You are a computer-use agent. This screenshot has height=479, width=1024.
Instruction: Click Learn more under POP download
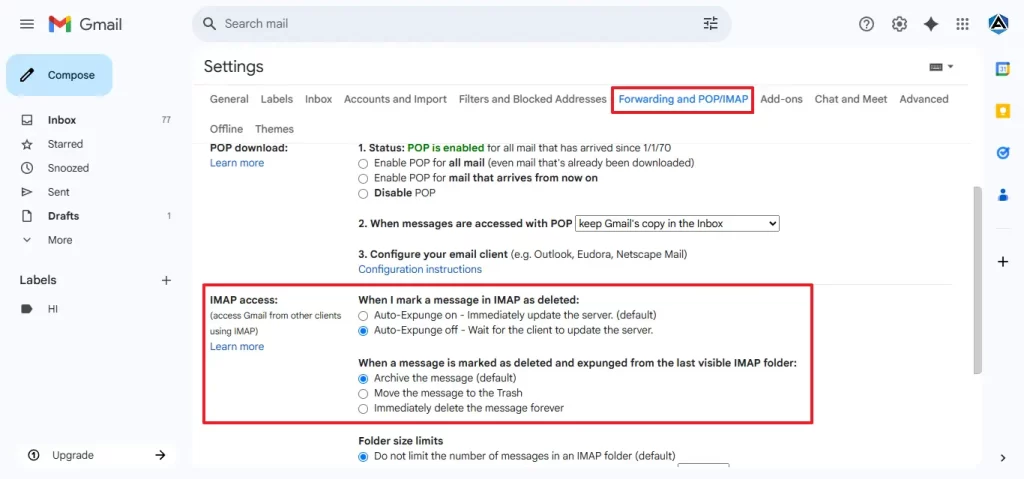tap(237, 163)
